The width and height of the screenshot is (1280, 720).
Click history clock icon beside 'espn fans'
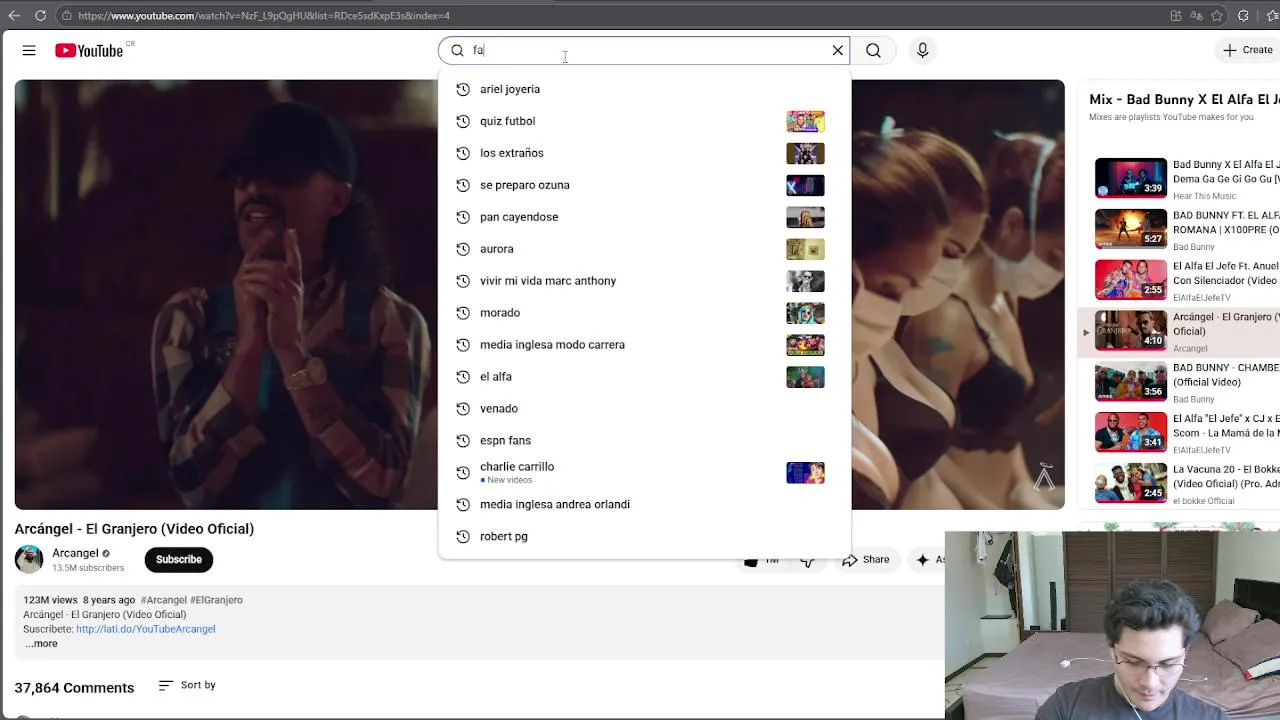point(463,441)
